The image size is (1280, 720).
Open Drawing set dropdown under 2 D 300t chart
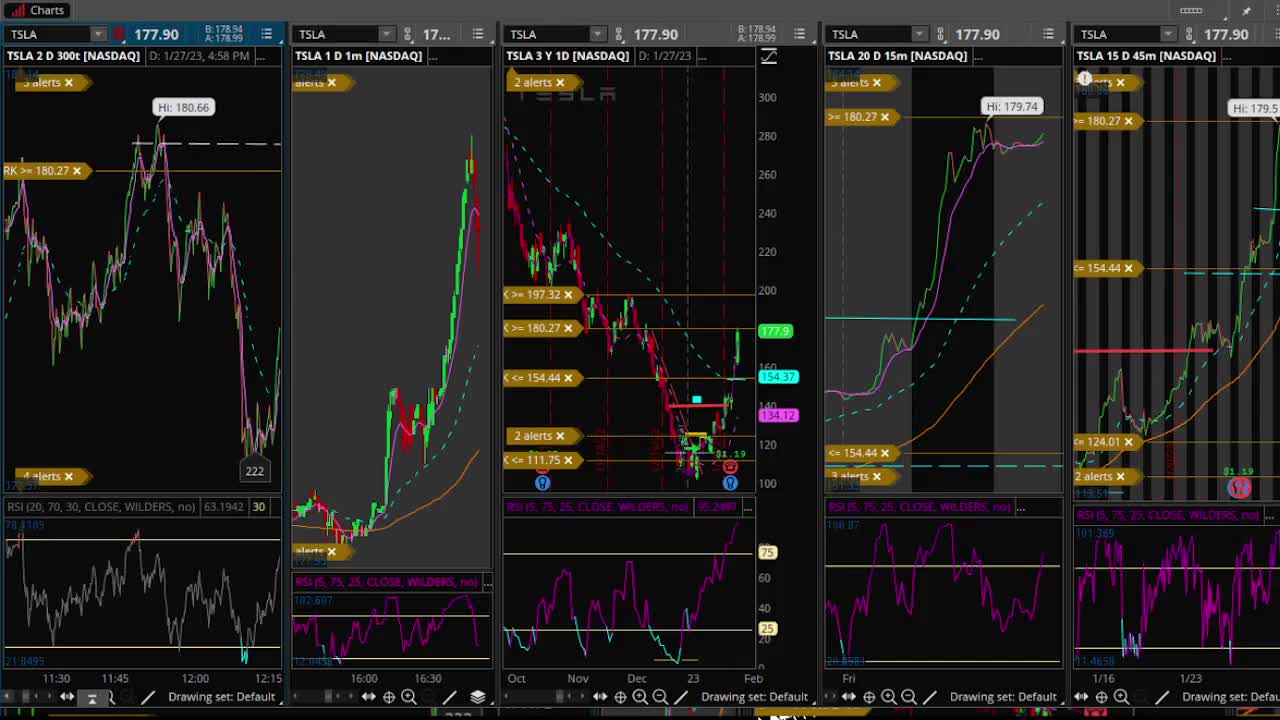[x=221, y=697]
